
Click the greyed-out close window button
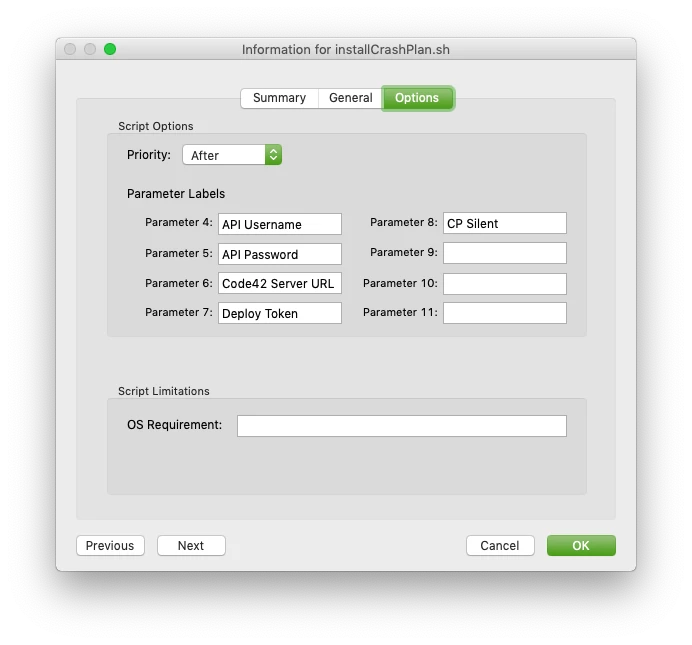70,49
